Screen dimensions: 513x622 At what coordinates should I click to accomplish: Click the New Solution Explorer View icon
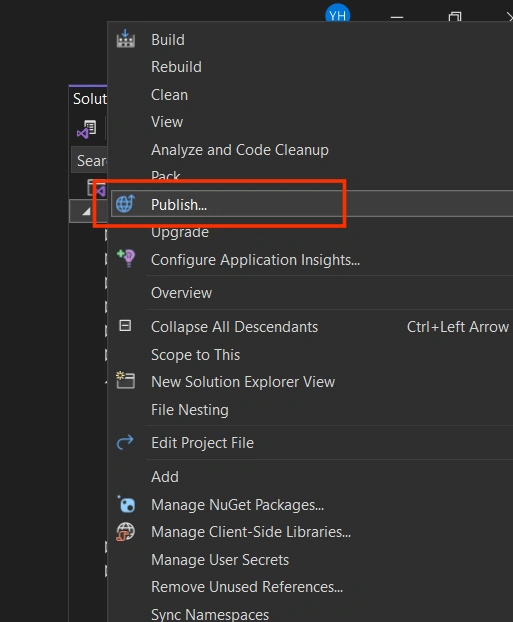point(125,380)
